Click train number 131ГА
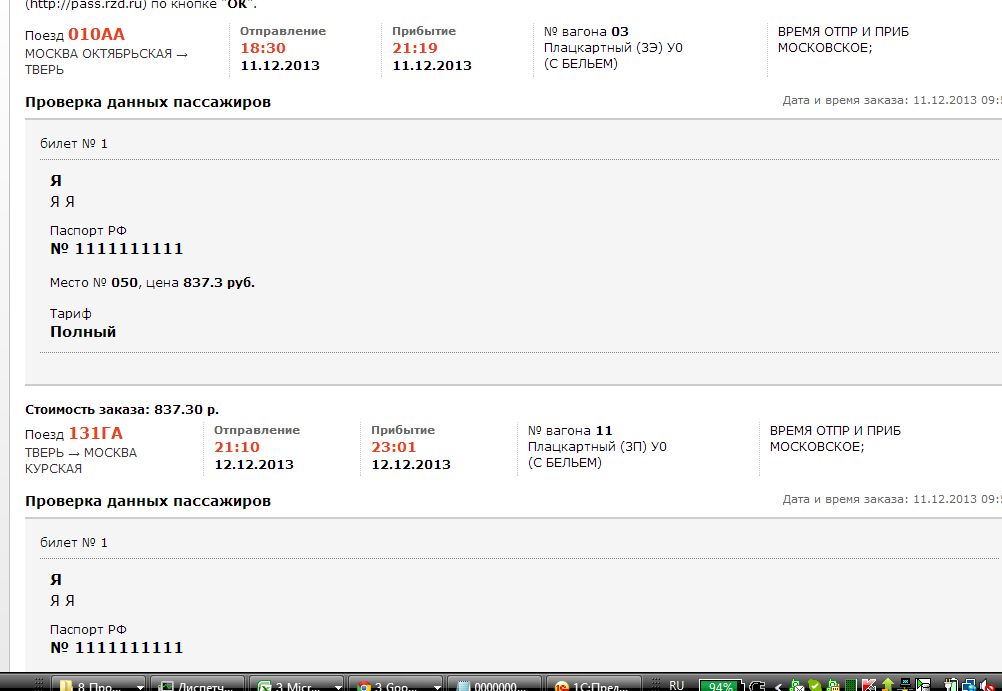 [96, 433]
